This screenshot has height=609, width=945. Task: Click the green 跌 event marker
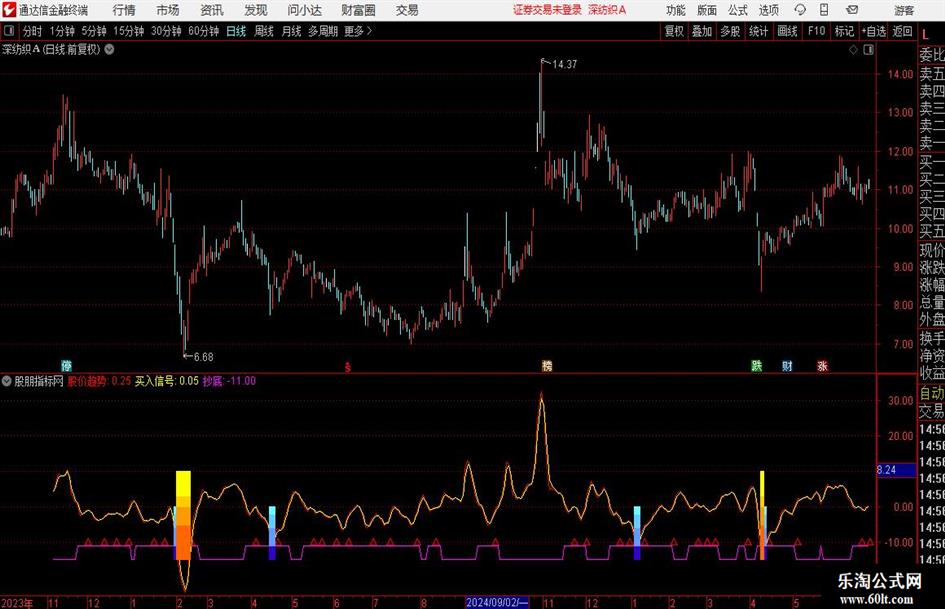[x=757, y=365]
